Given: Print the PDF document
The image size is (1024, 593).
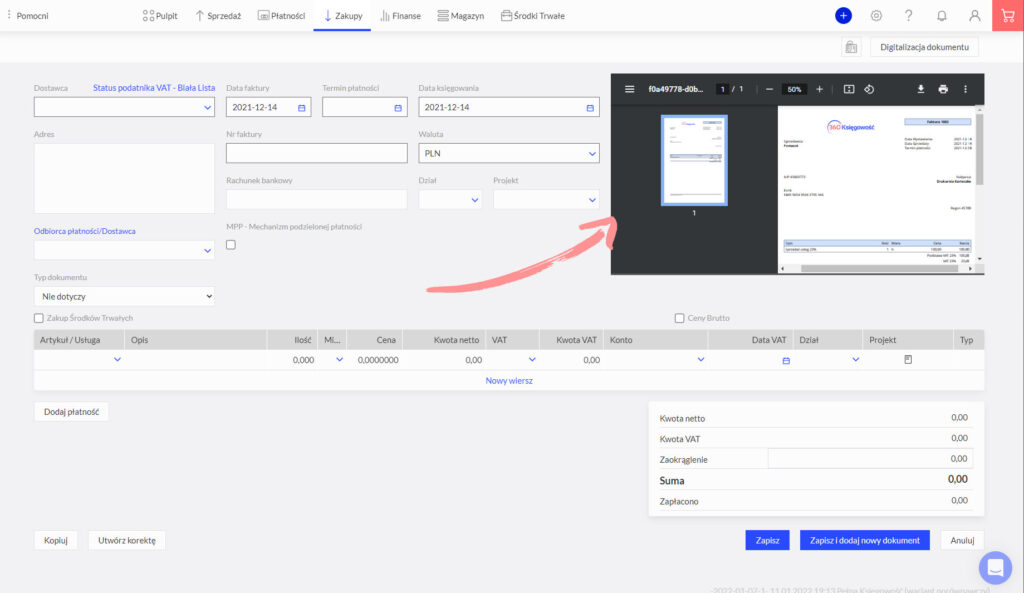Looking at the screenshot, I should click(x=943, y=89).
